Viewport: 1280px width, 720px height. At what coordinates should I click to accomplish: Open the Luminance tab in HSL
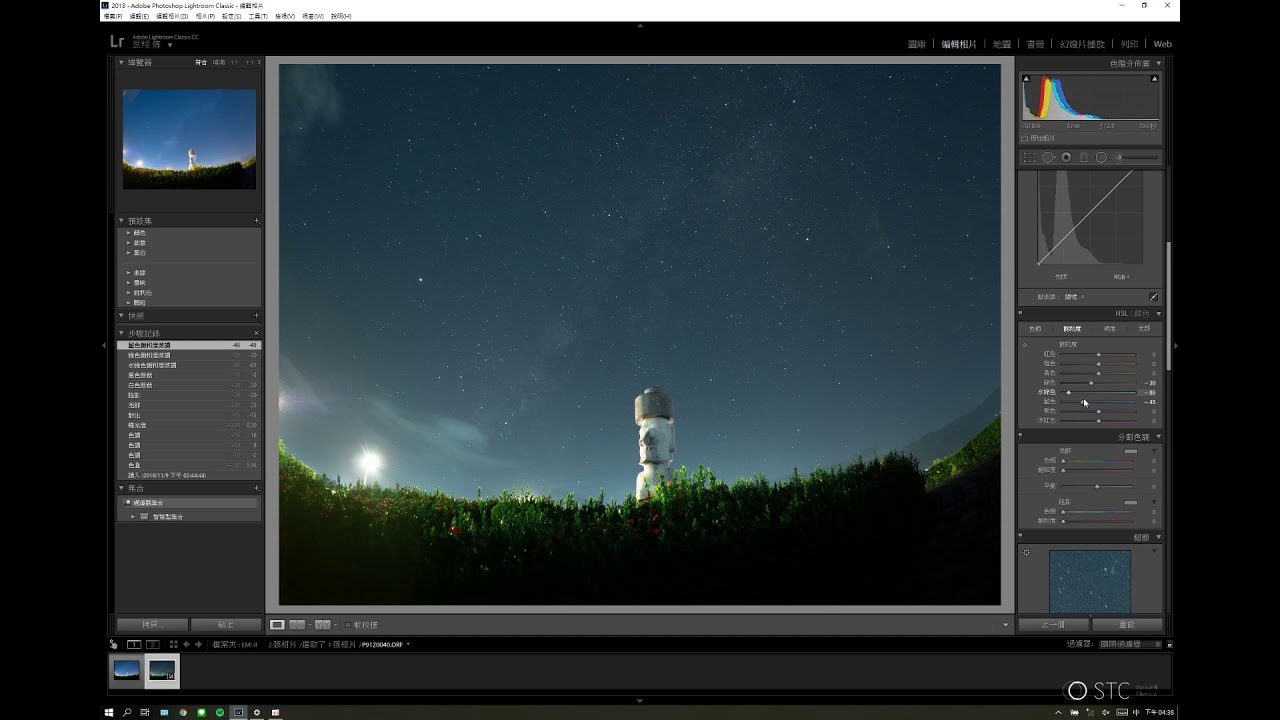(1109, 329)
